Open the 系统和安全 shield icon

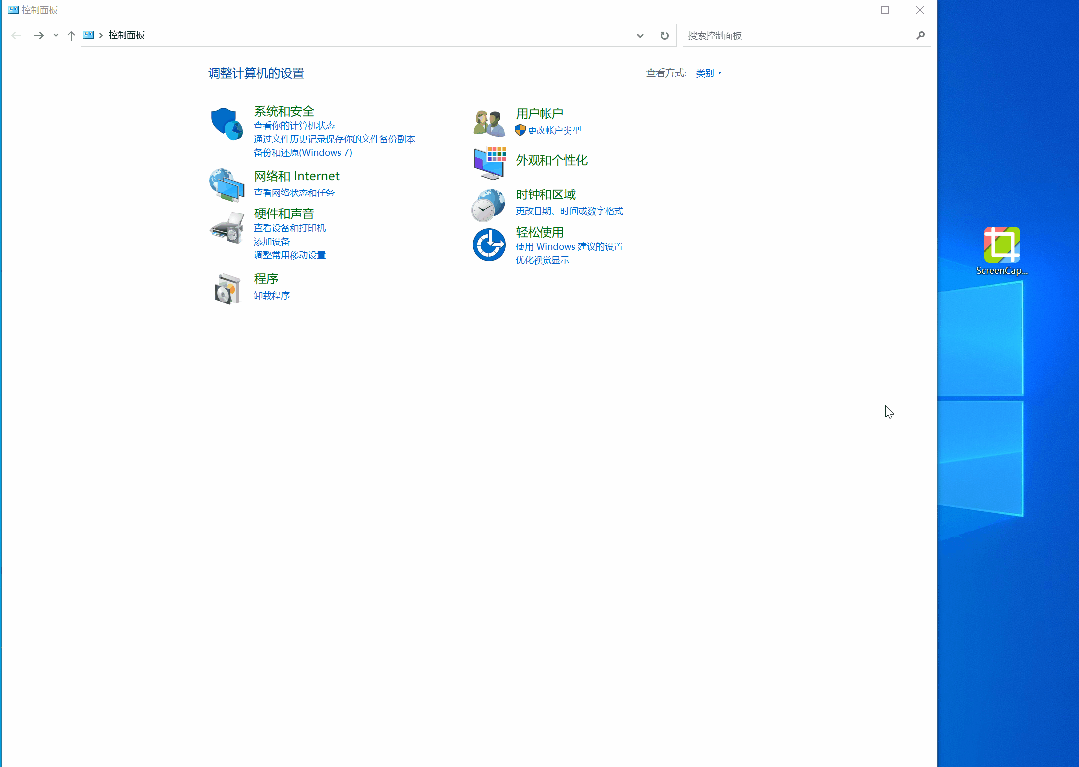tap(227, 122)
